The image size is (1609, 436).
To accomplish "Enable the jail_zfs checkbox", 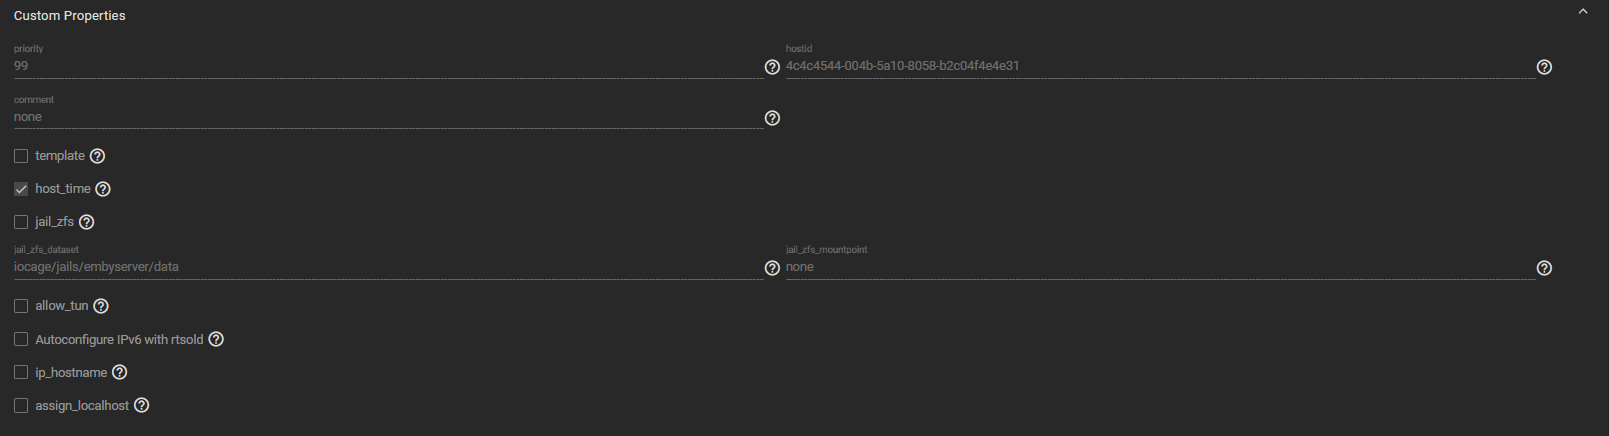I will tap(21, 222).
